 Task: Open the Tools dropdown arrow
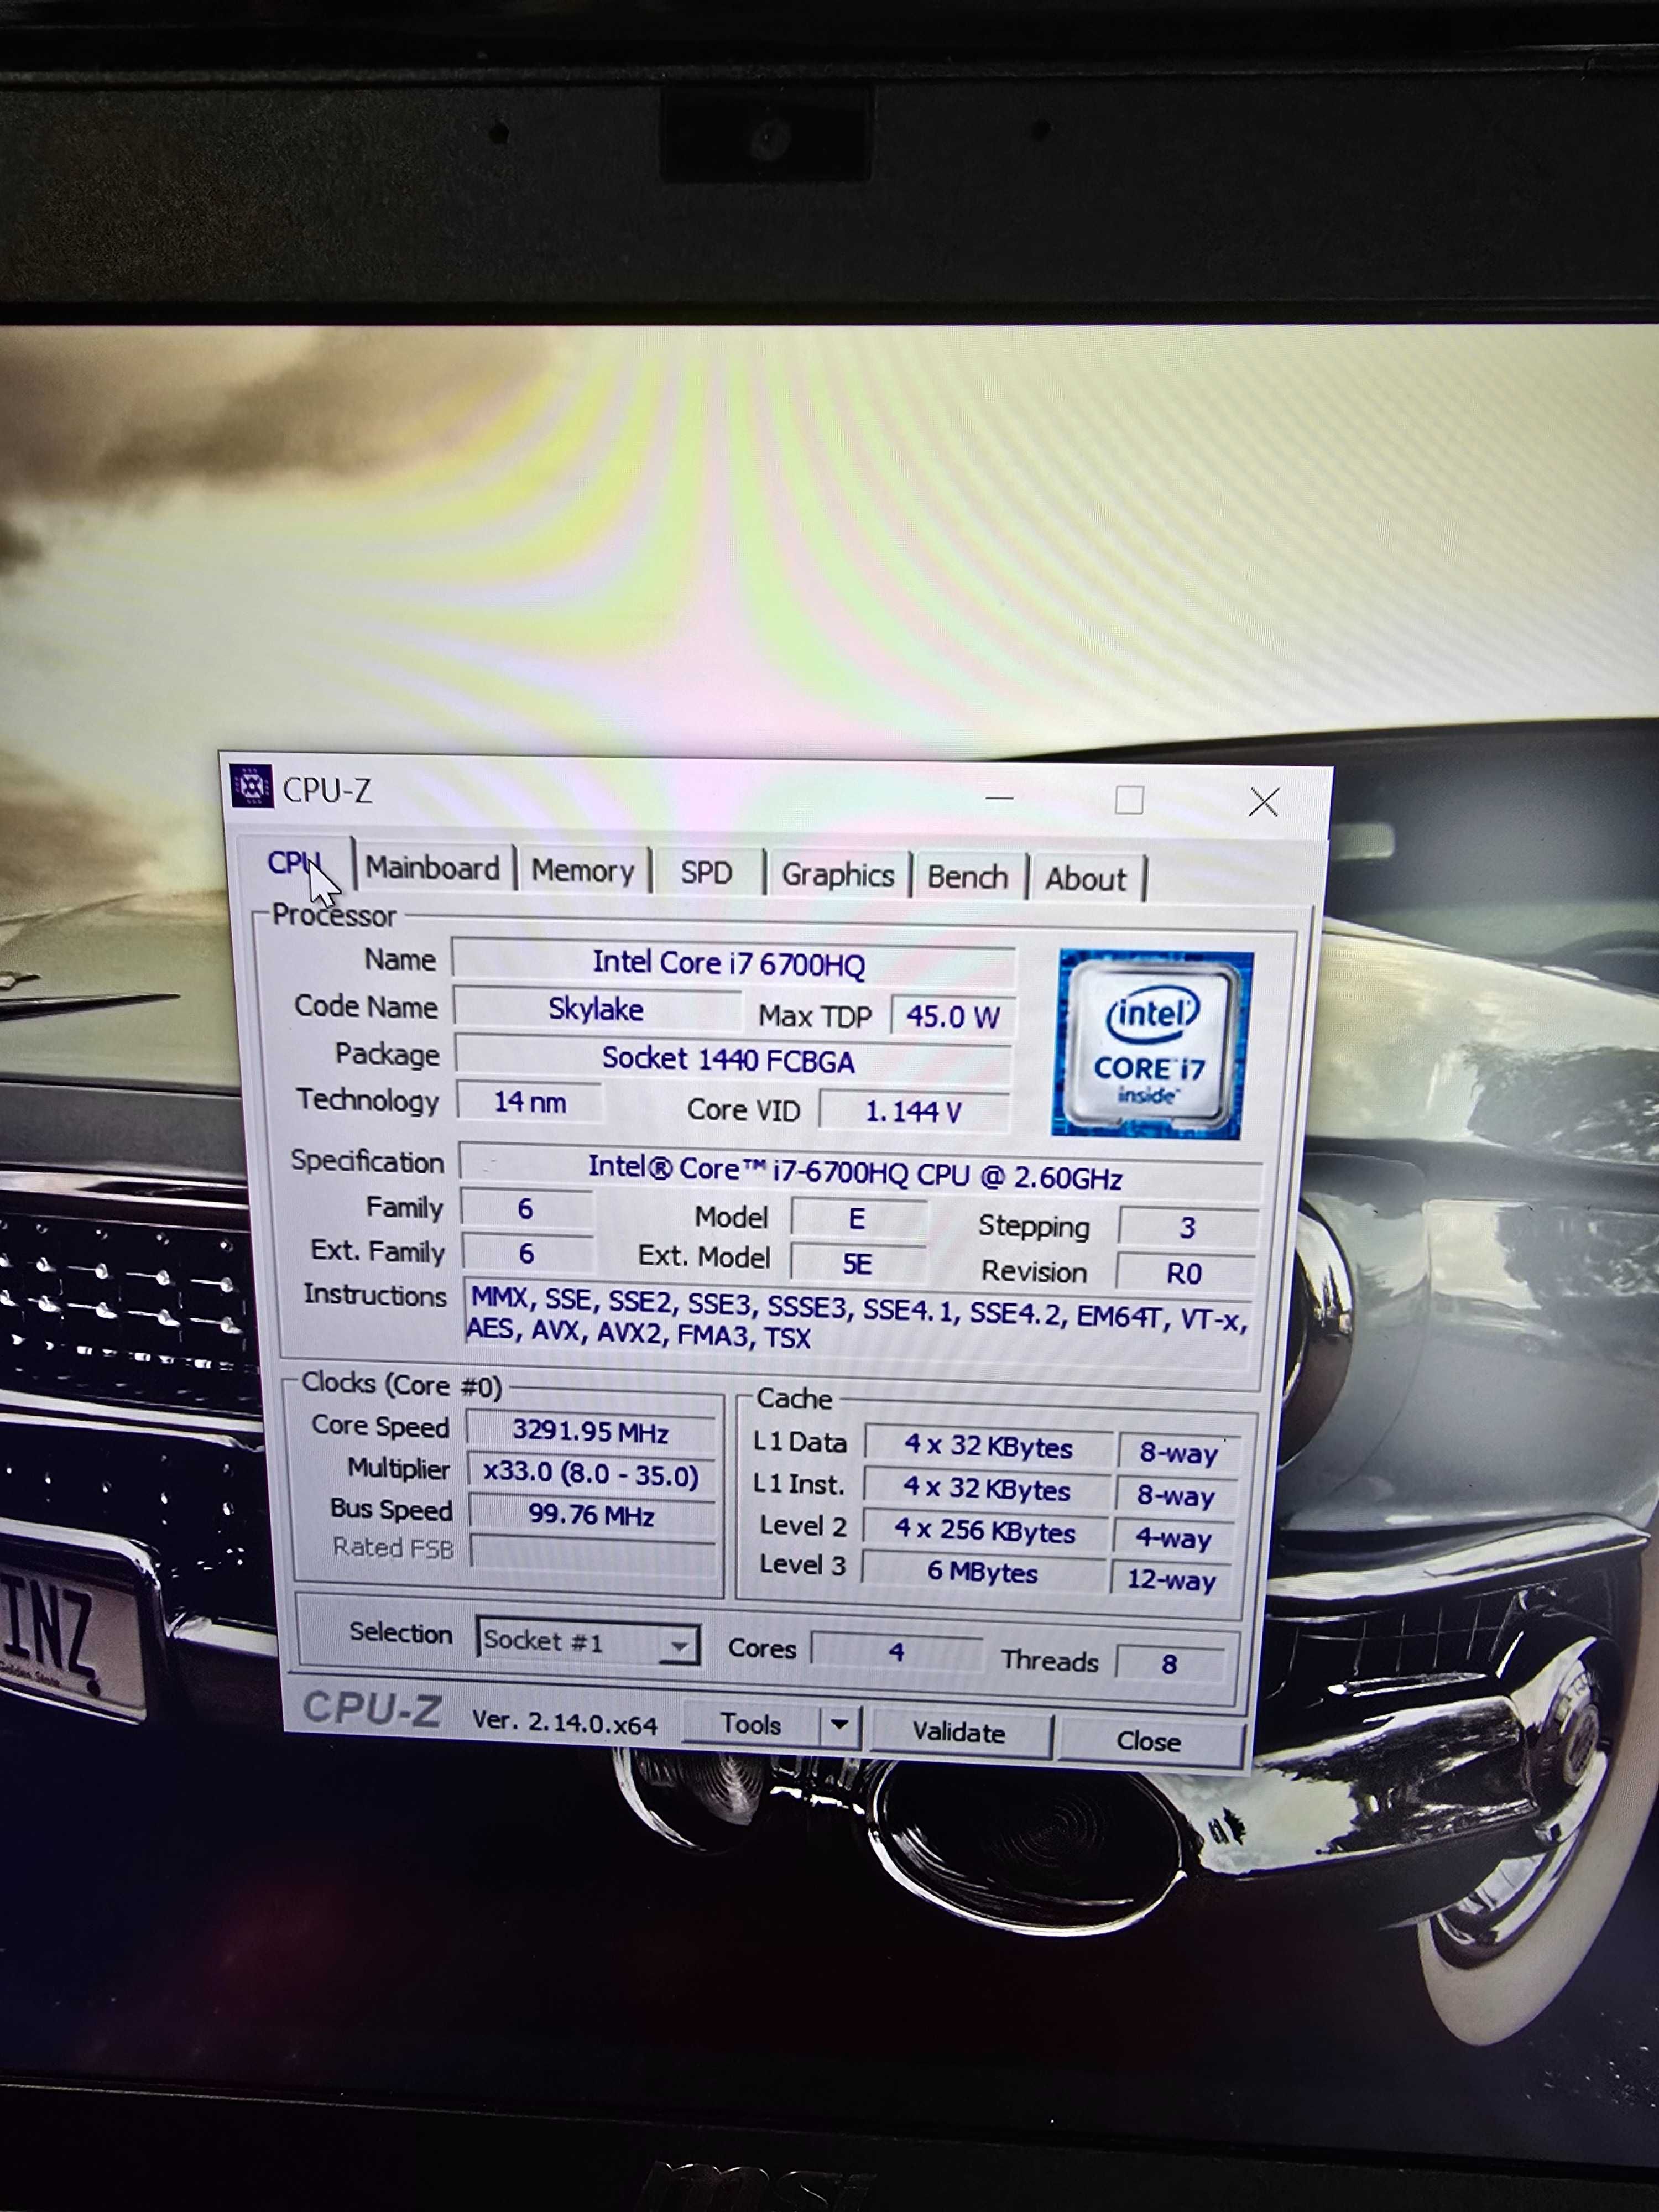839,1725
